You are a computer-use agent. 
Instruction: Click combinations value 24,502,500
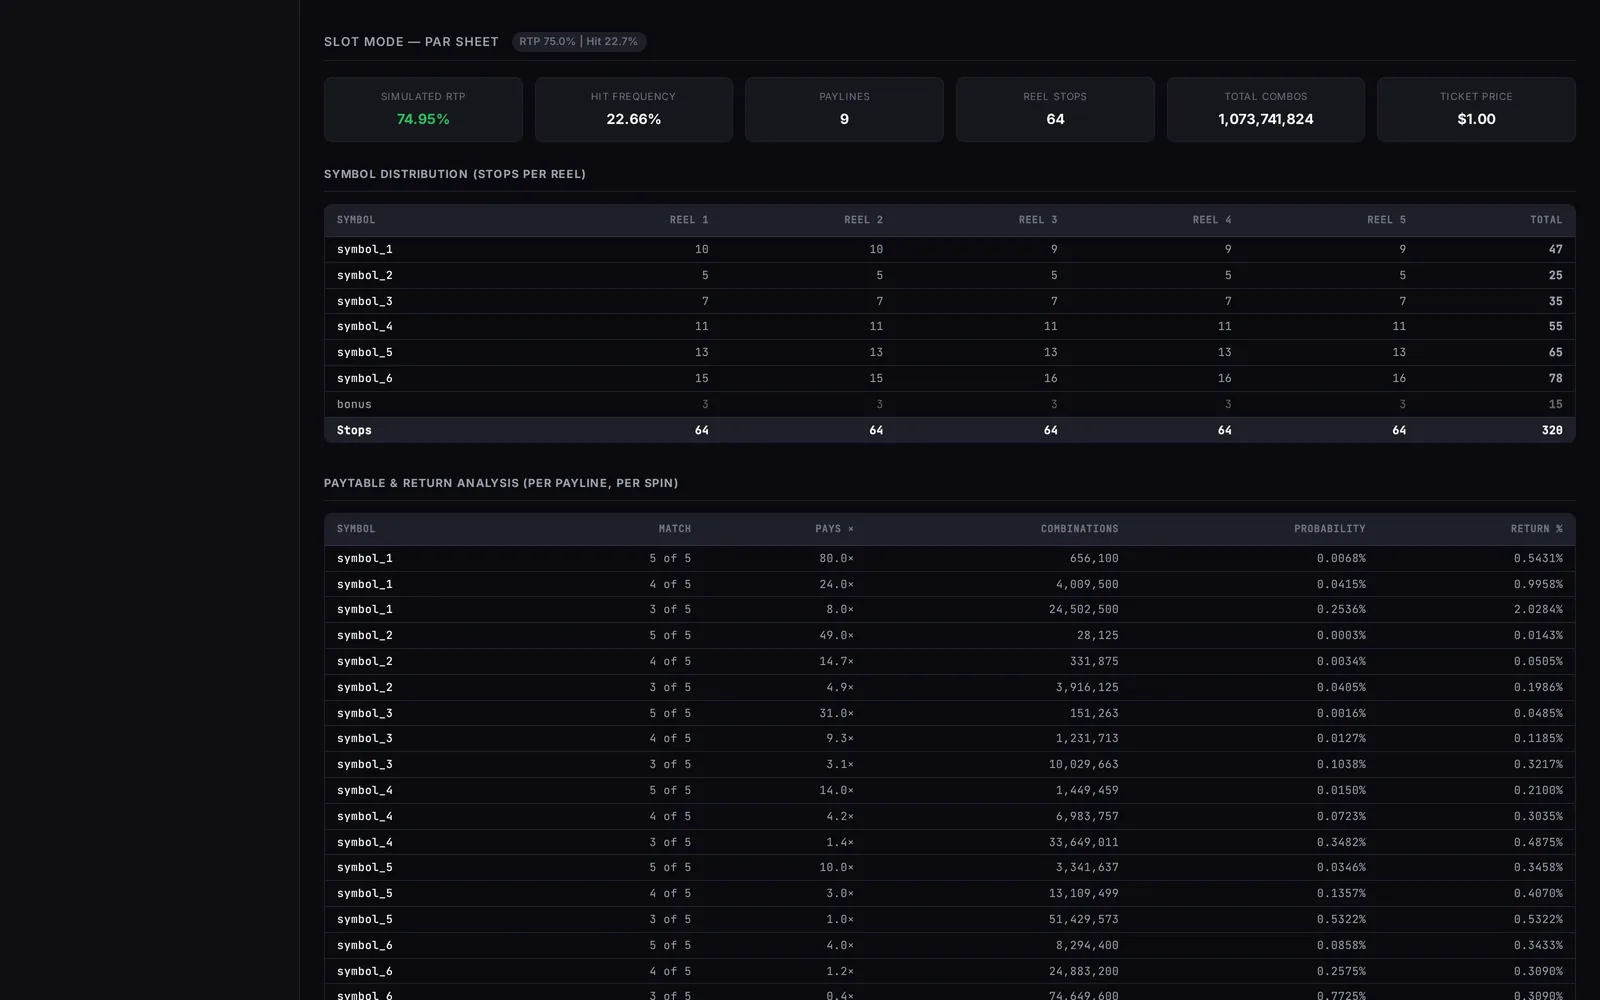click(x=1084, y=609)
